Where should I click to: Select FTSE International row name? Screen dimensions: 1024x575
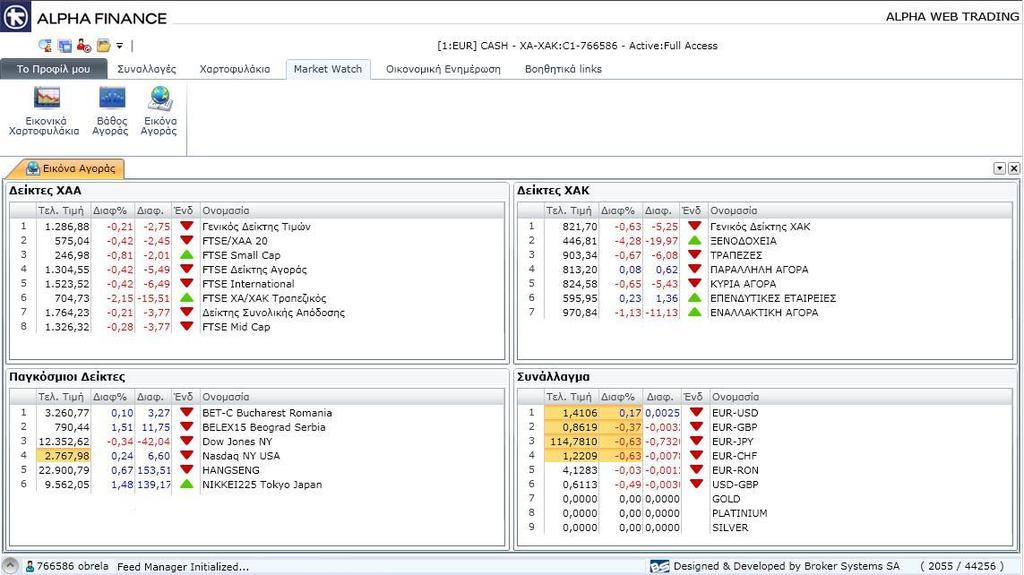[x=248, y=284]
